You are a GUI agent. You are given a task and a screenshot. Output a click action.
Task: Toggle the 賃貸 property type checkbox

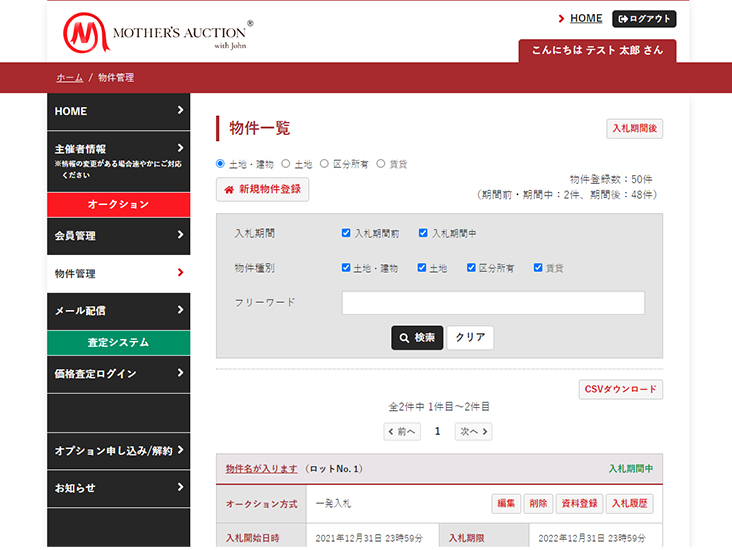[x=538, y=268]
